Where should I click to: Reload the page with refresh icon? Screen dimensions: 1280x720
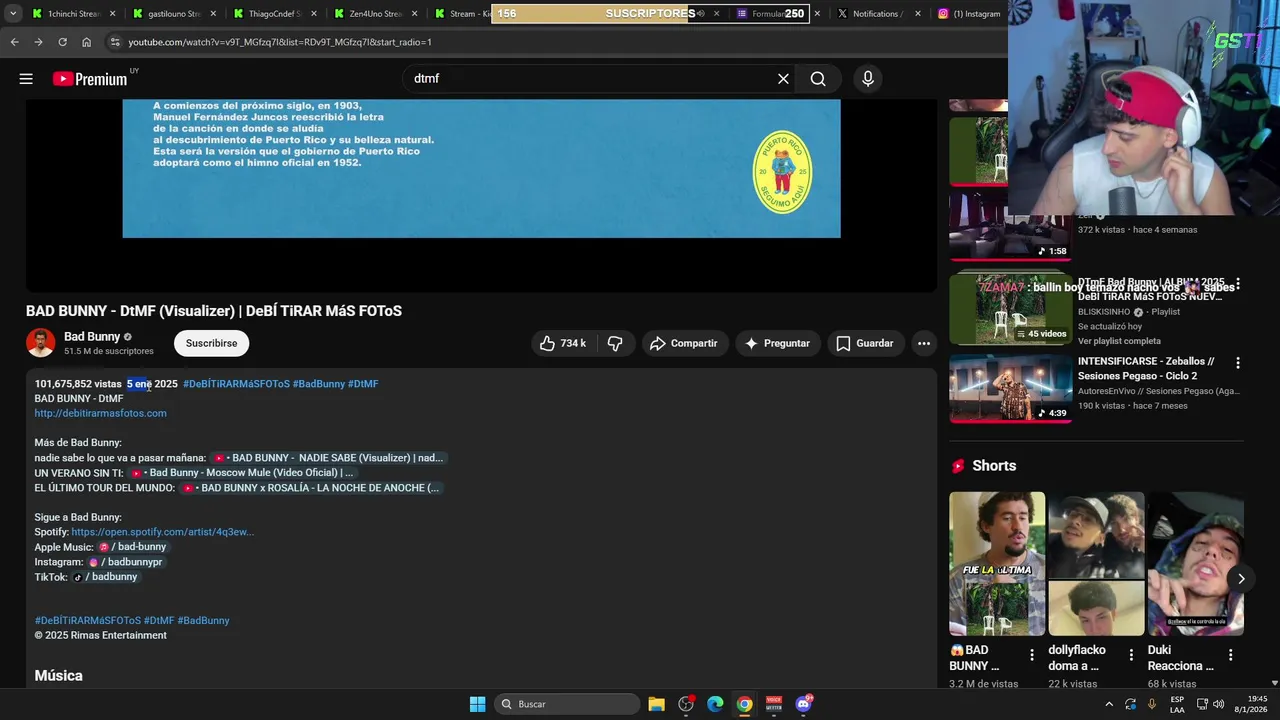pos(62,42)
